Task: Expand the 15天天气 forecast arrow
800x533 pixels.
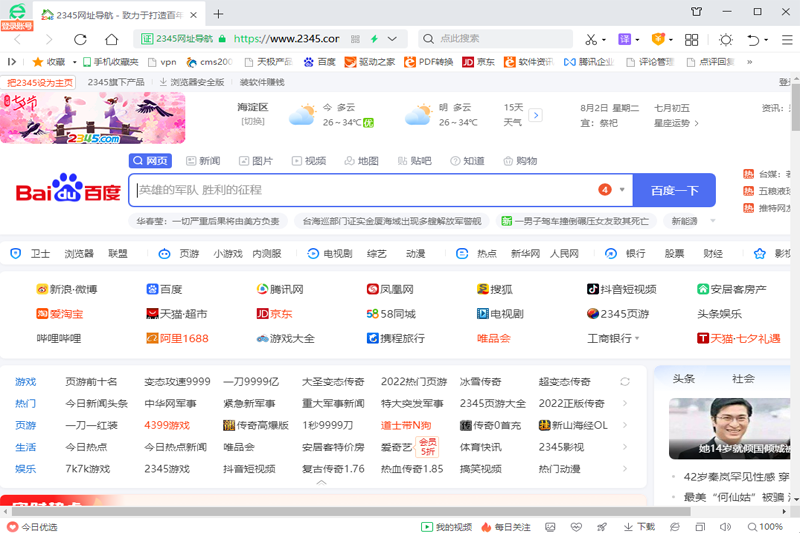Action: click(536, 115)
